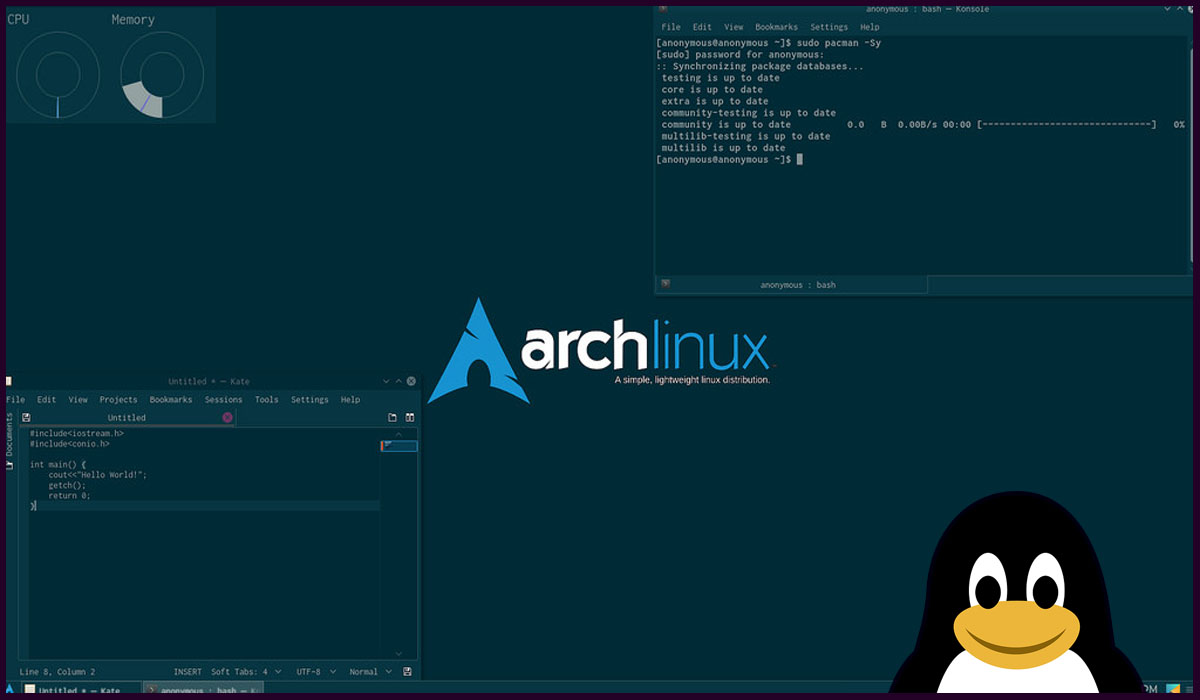Image resolution: width=1200 pixels, height=700 pixels.
Task: Click the Memory usage gauge widget
Action: pos(162,75)
